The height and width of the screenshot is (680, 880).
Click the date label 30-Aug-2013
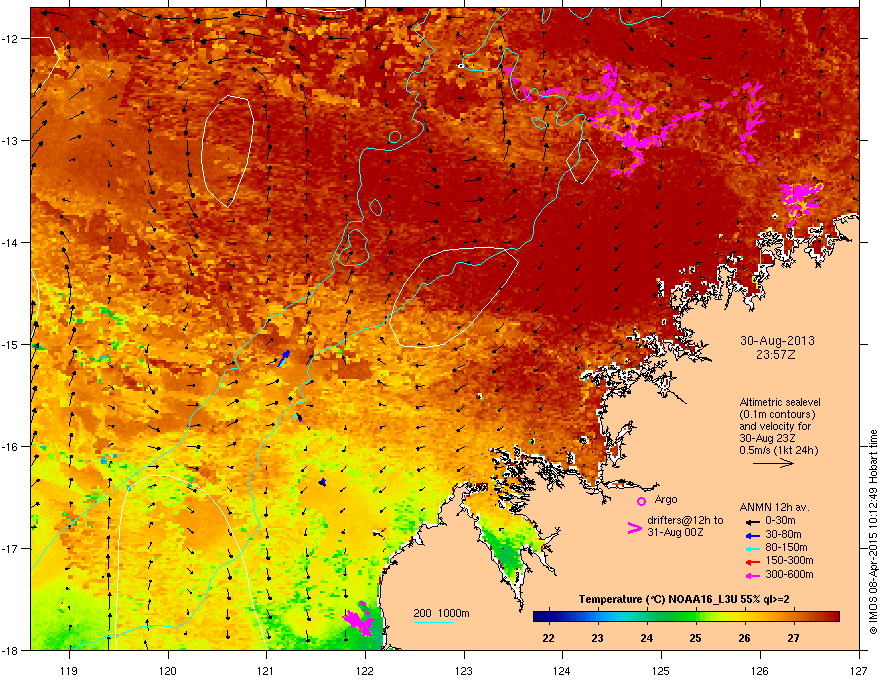[x=777, y=341]
